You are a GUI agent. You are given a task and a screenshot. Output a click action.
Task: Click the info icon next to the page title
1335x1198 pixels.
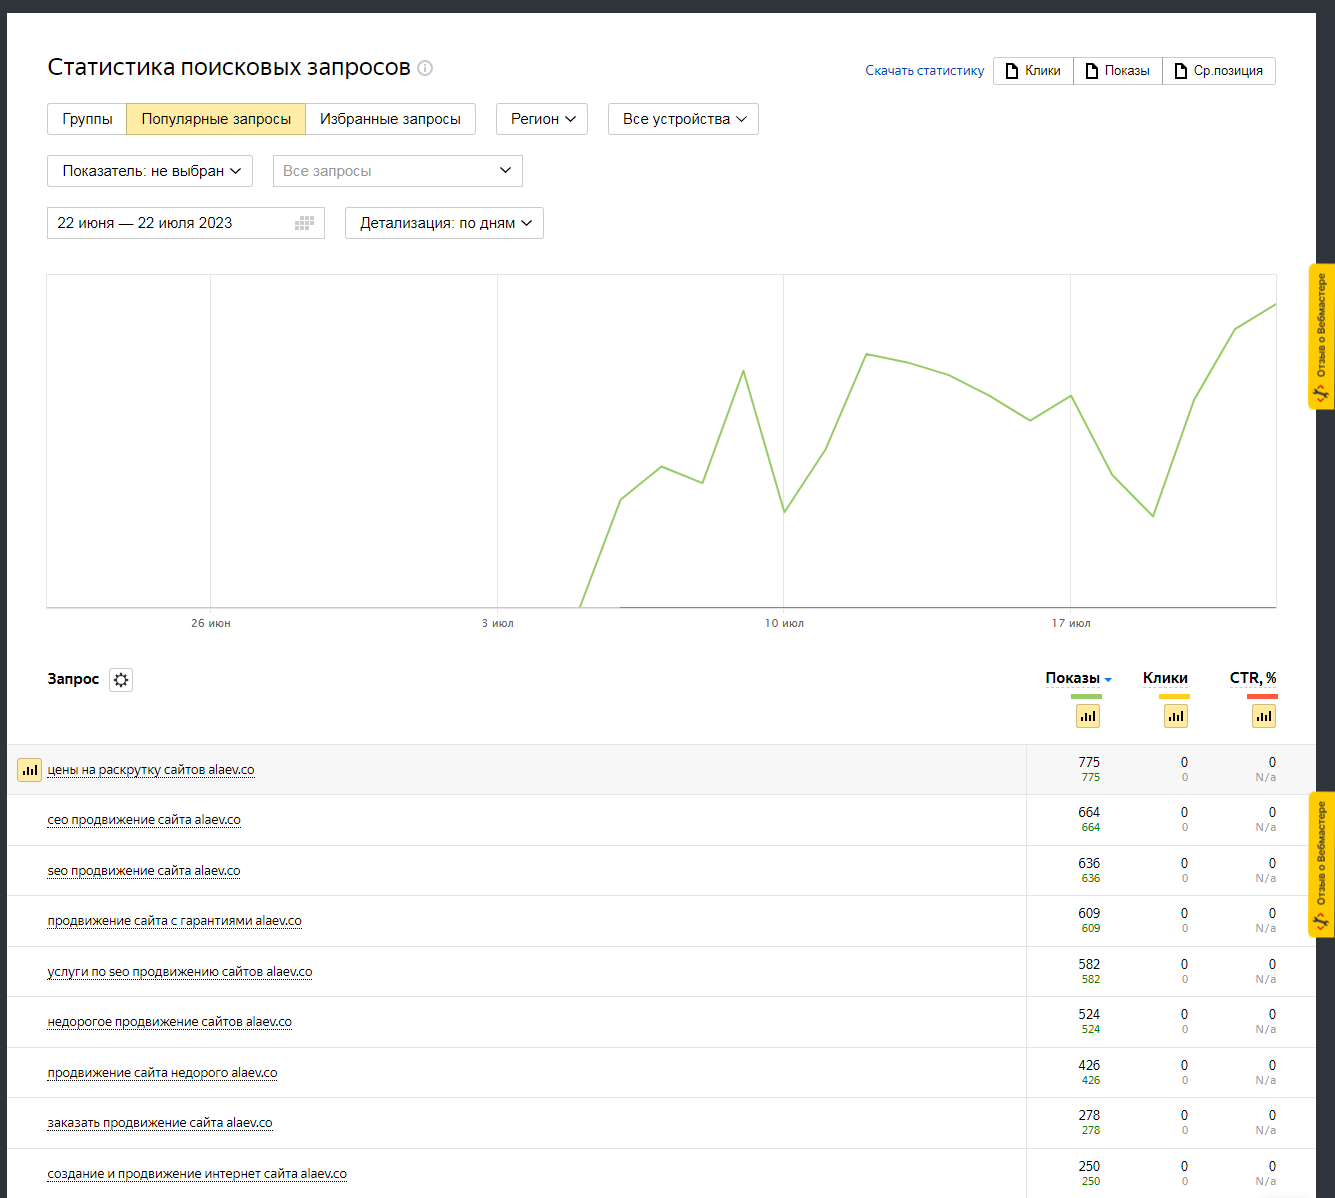(425, 68)
